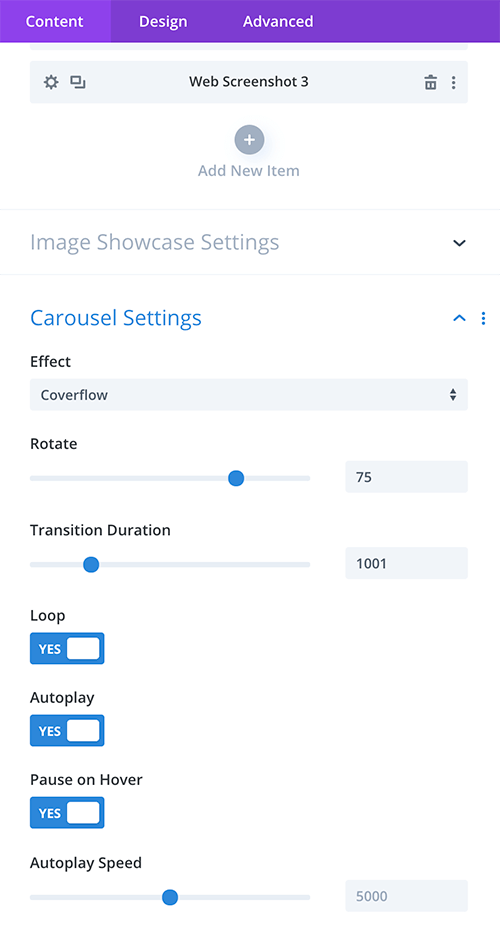Open Carousel Settings three-dot options menu
The height and width of the screenshot is (947, 500).
(483, 318)
